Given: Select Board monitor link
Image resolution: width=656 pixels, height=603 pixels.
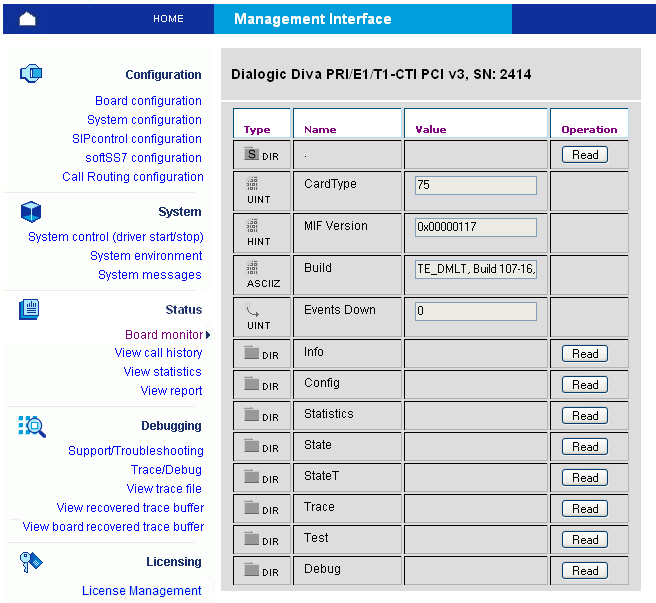Looking at the screenshot, I should (164, 335).
